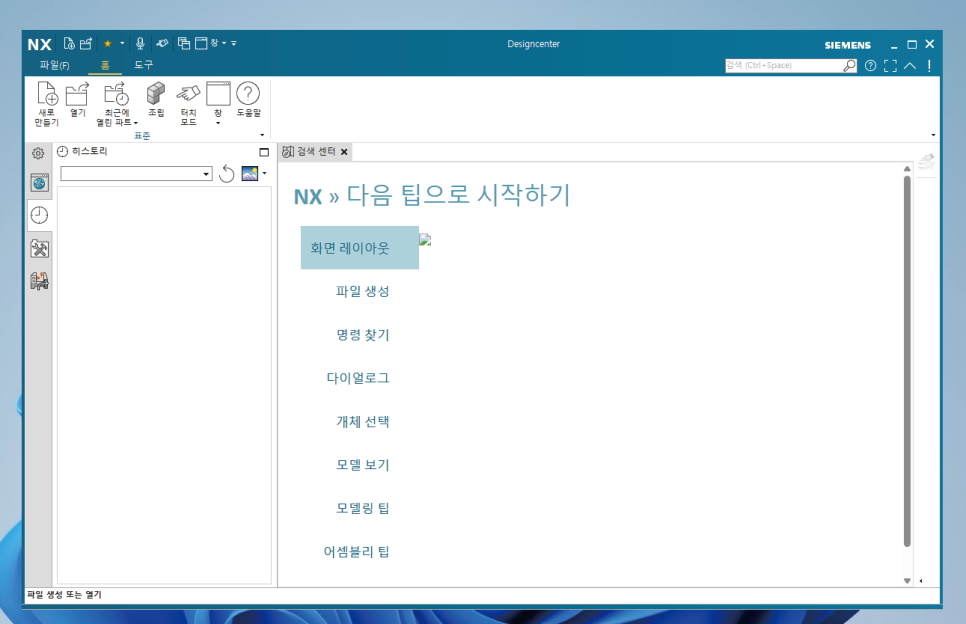This screenshot has height=624, width=966.
Task: Click the gold star favorites icon
Action: click(107, 44)
